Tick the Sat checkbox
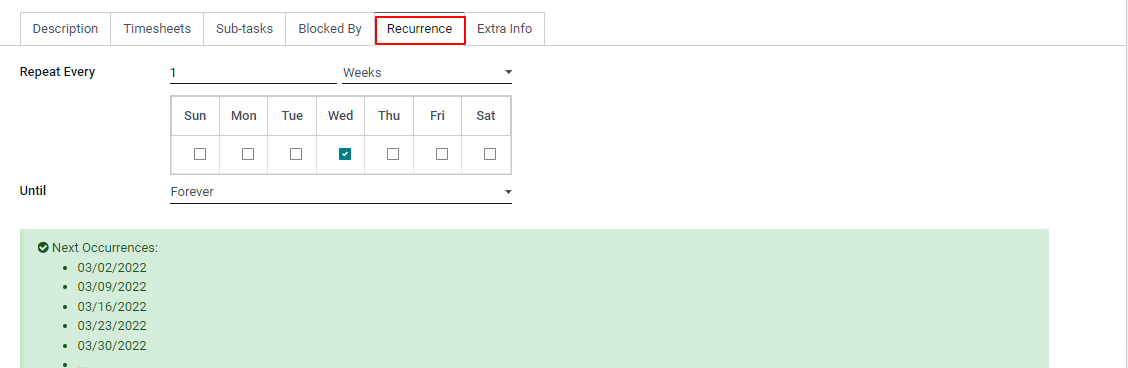The width and height of the screenshot is (1128, 368). (490, 154)
